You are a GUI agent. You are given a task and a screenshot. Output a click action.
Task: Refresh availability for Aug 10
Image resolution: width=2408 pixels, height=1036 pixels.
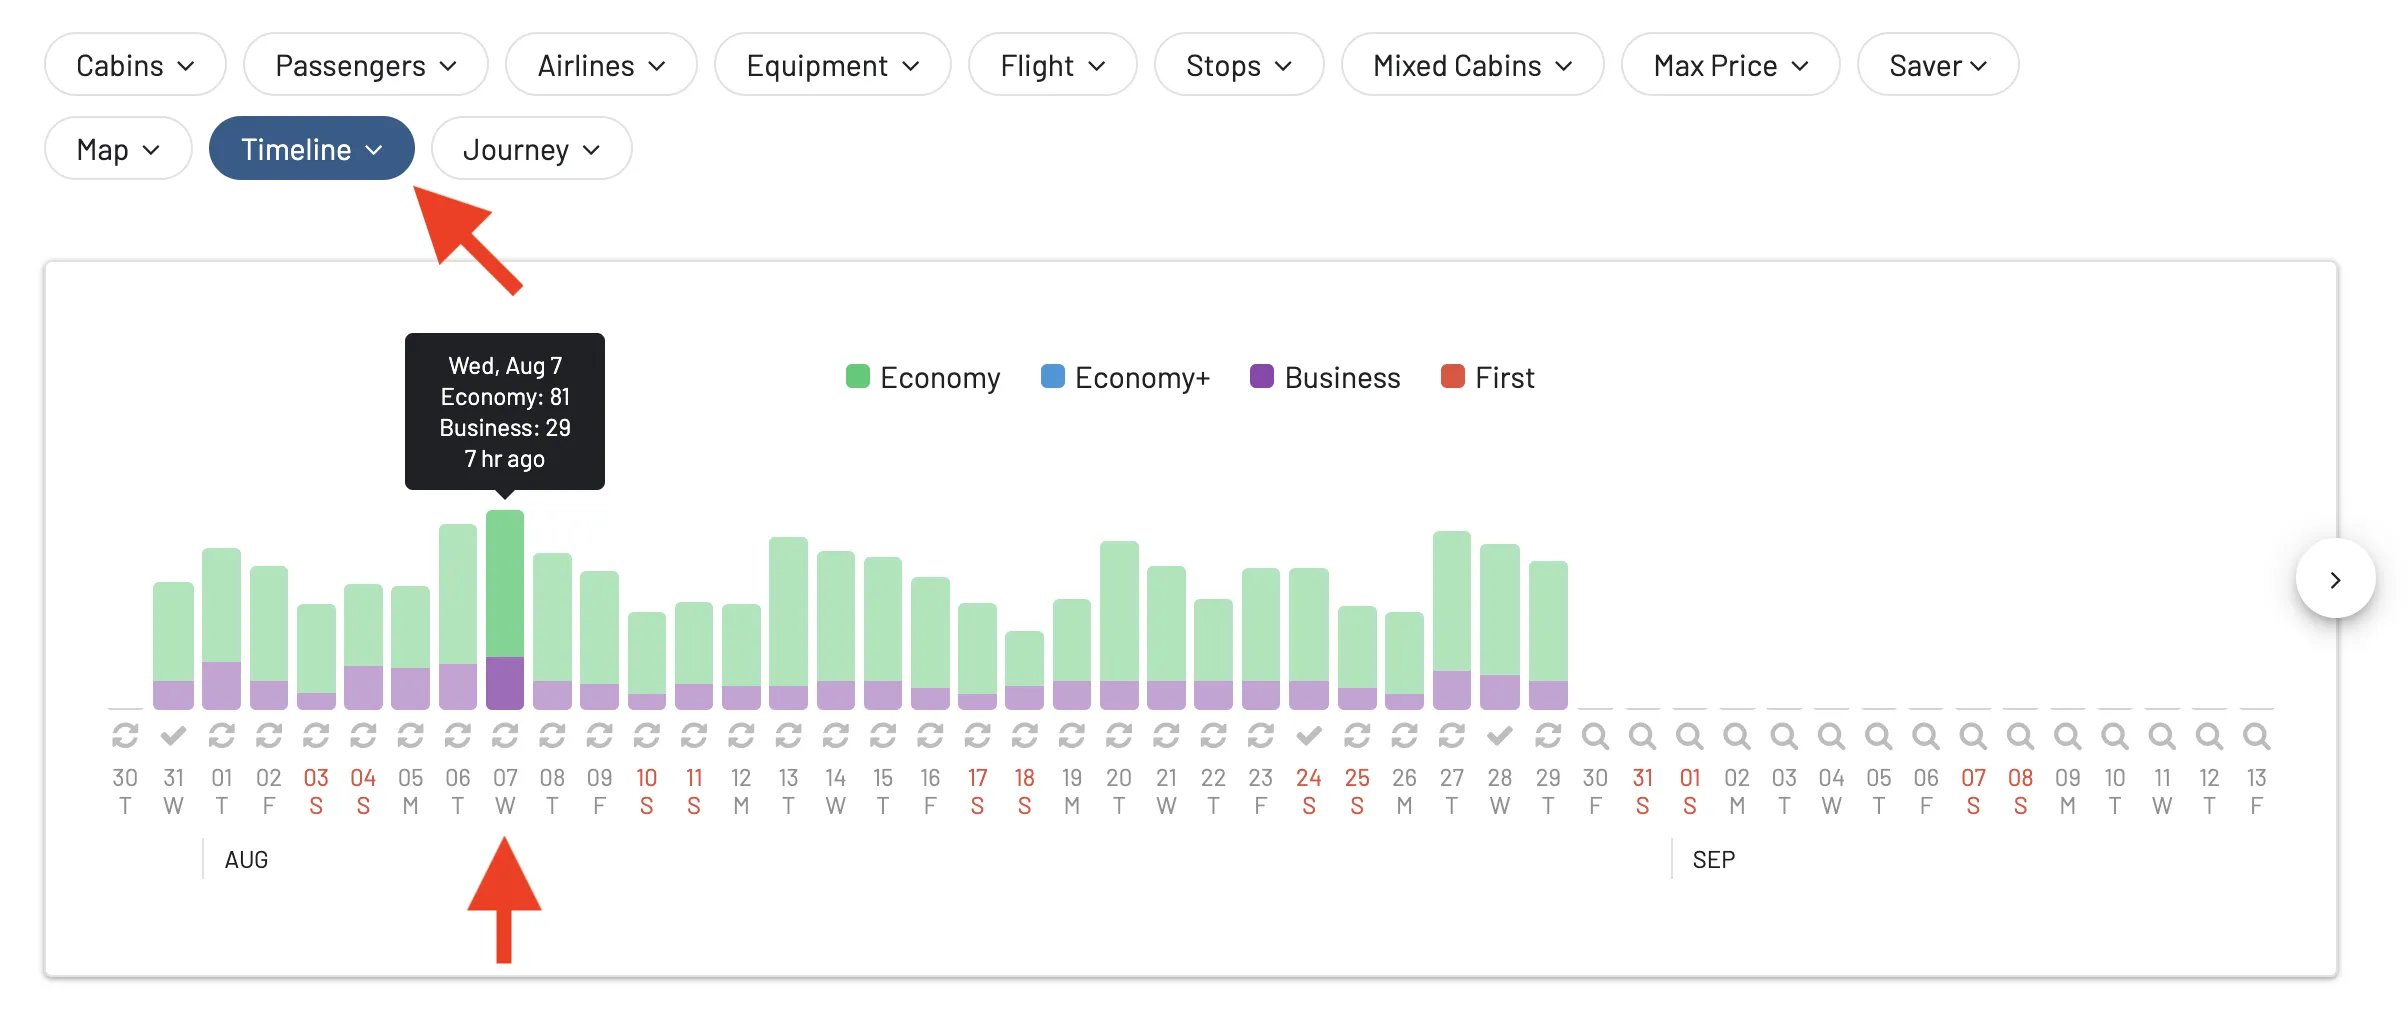647,736
